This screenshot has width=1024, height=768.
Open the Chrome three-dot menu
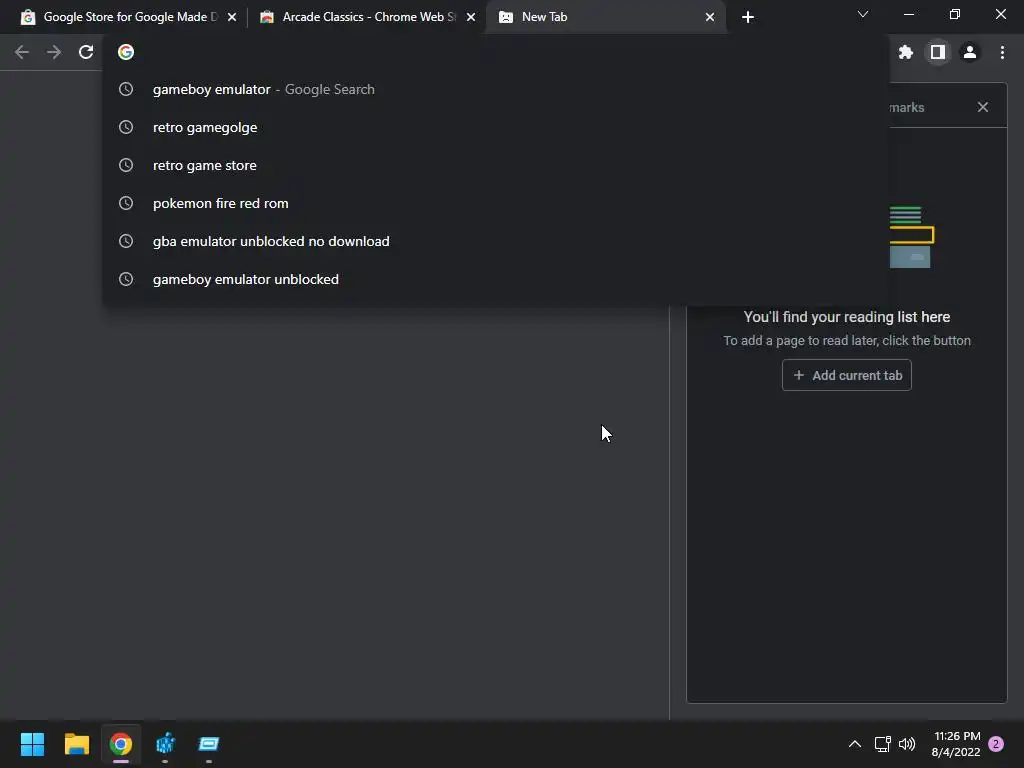(x=1002, y=52)
